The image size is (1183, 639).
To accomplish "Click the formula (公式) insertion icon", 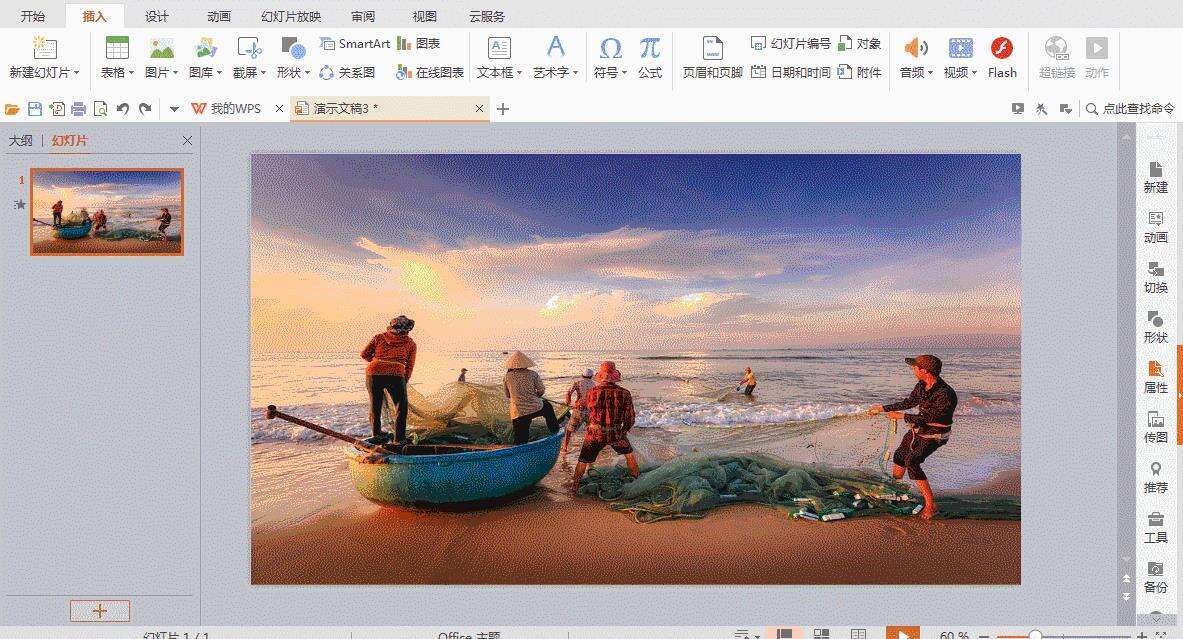I will [x=651, y=57].
